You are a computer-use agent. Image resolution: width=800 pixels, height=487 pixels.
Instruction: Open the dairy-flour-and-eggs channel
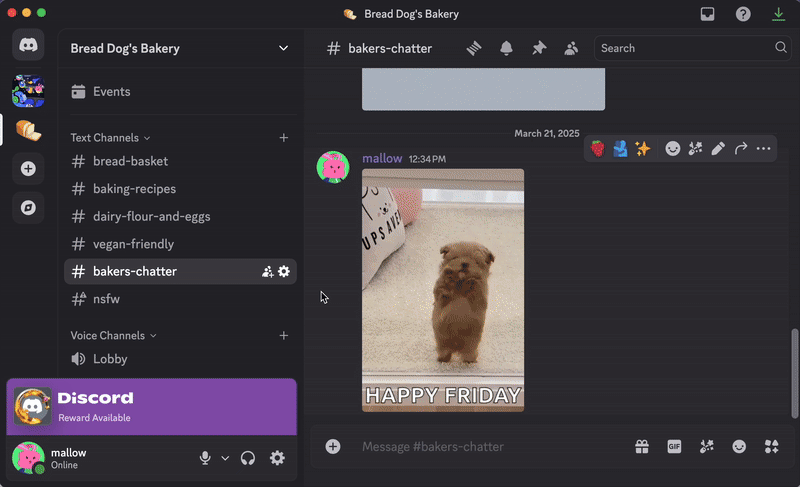click(x=151, y=216)
